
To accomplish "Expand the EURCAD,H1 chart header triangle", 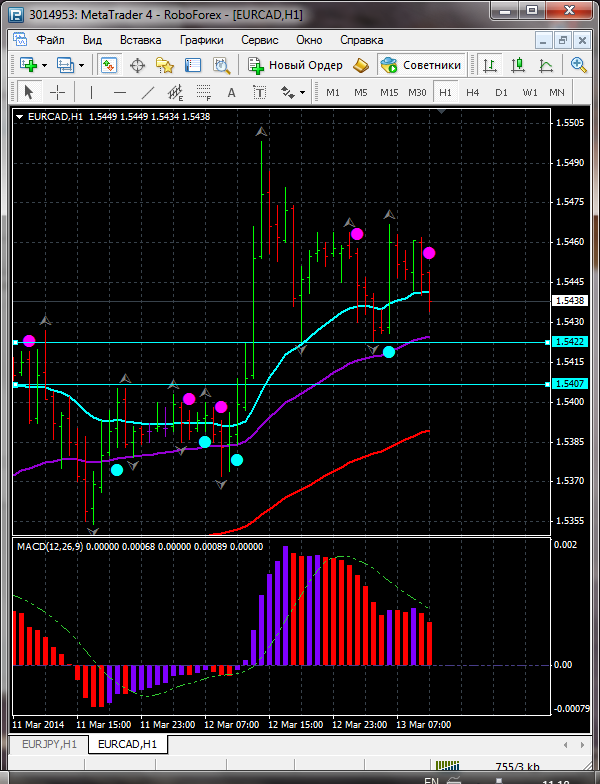I will click(x=20, y=117).
